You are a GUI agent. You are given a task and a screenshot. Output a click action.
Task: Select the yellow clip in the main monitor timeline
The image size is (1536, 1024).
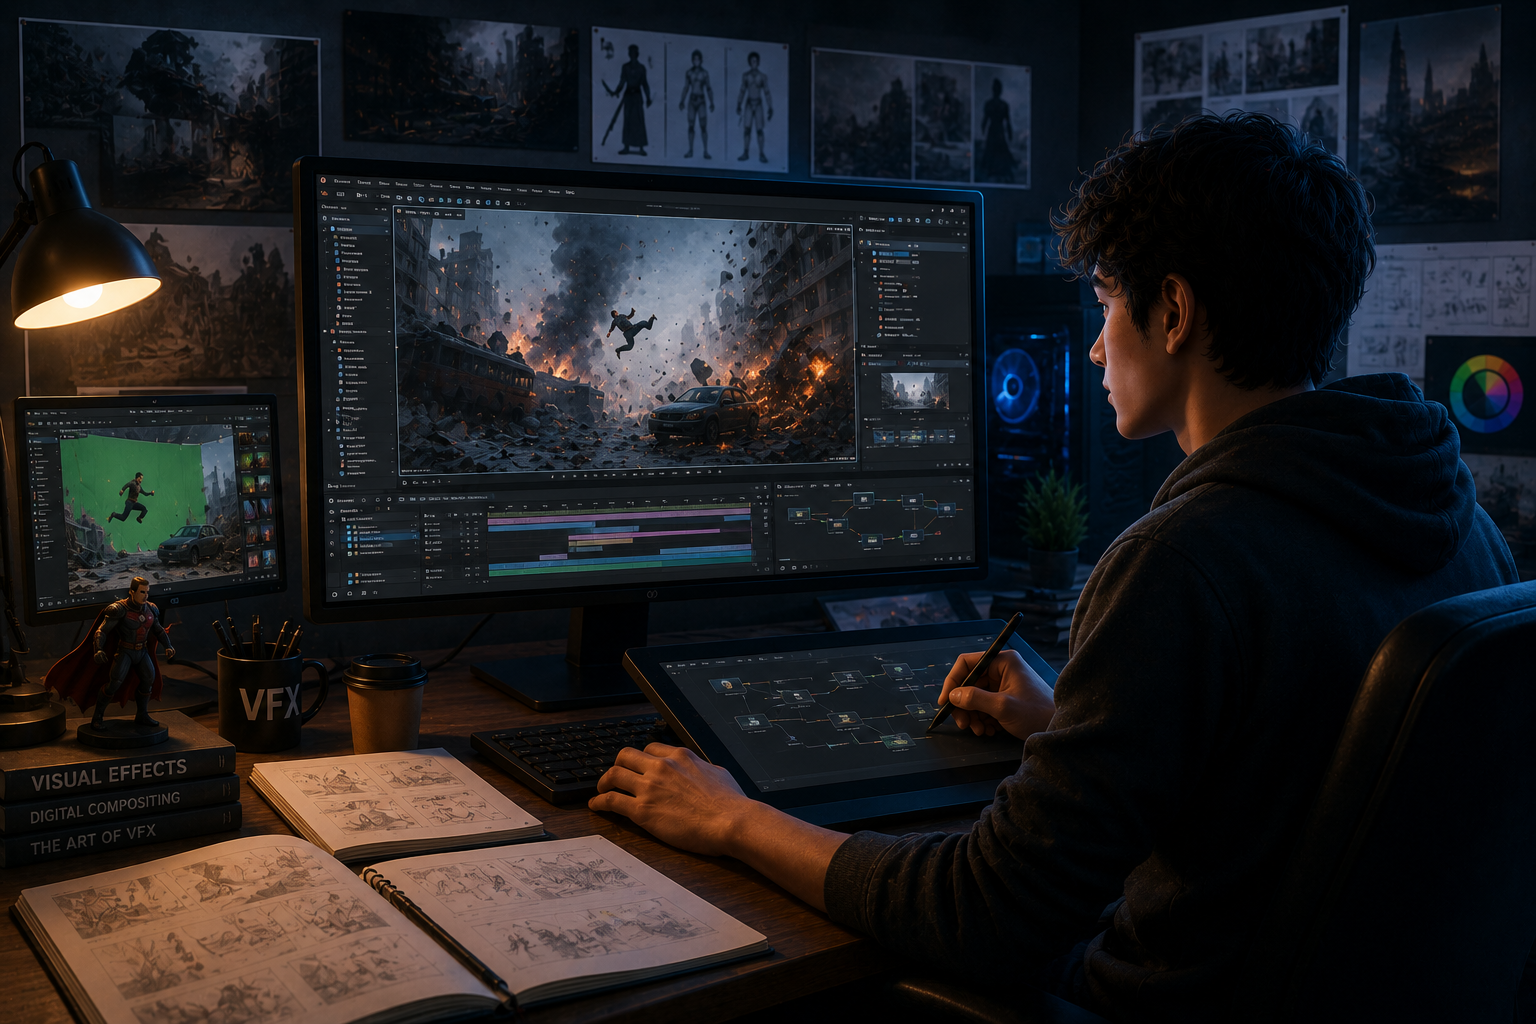(x=601, y=542)
